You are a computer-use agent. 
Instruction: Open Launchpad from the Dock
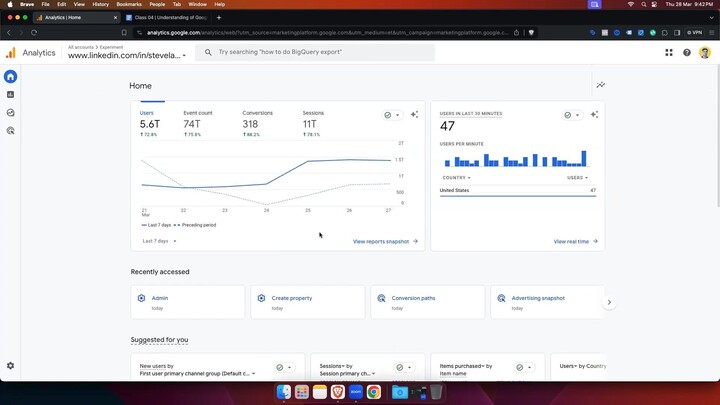pyautogui.click(x=302, y=392)
